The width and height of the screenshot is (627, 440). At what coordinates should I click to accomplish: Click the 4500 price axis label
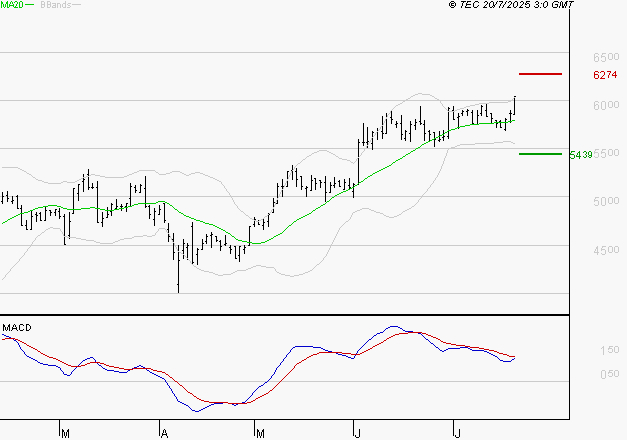click(606, 251)
